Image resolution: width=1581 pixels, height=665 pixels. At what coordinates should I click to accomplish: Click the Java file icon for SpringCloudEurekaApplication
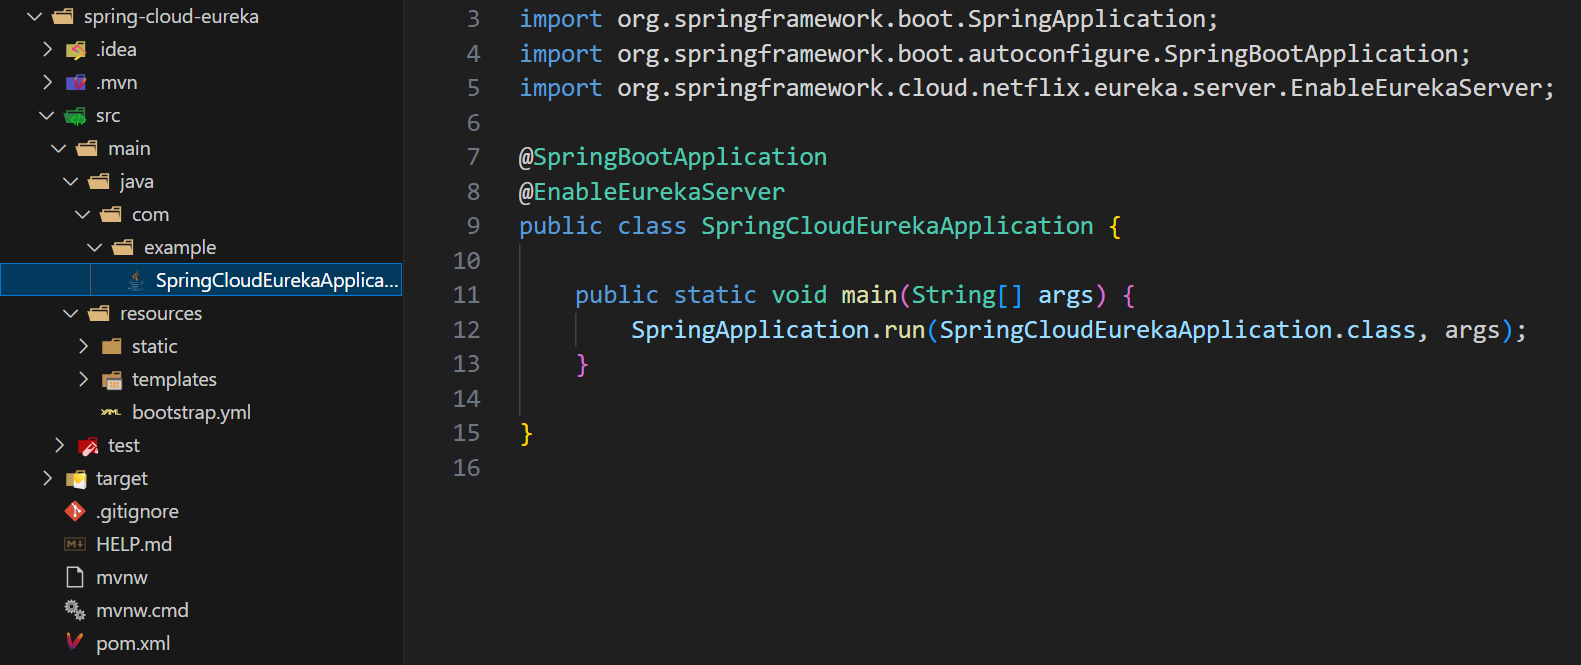point(135,281)
